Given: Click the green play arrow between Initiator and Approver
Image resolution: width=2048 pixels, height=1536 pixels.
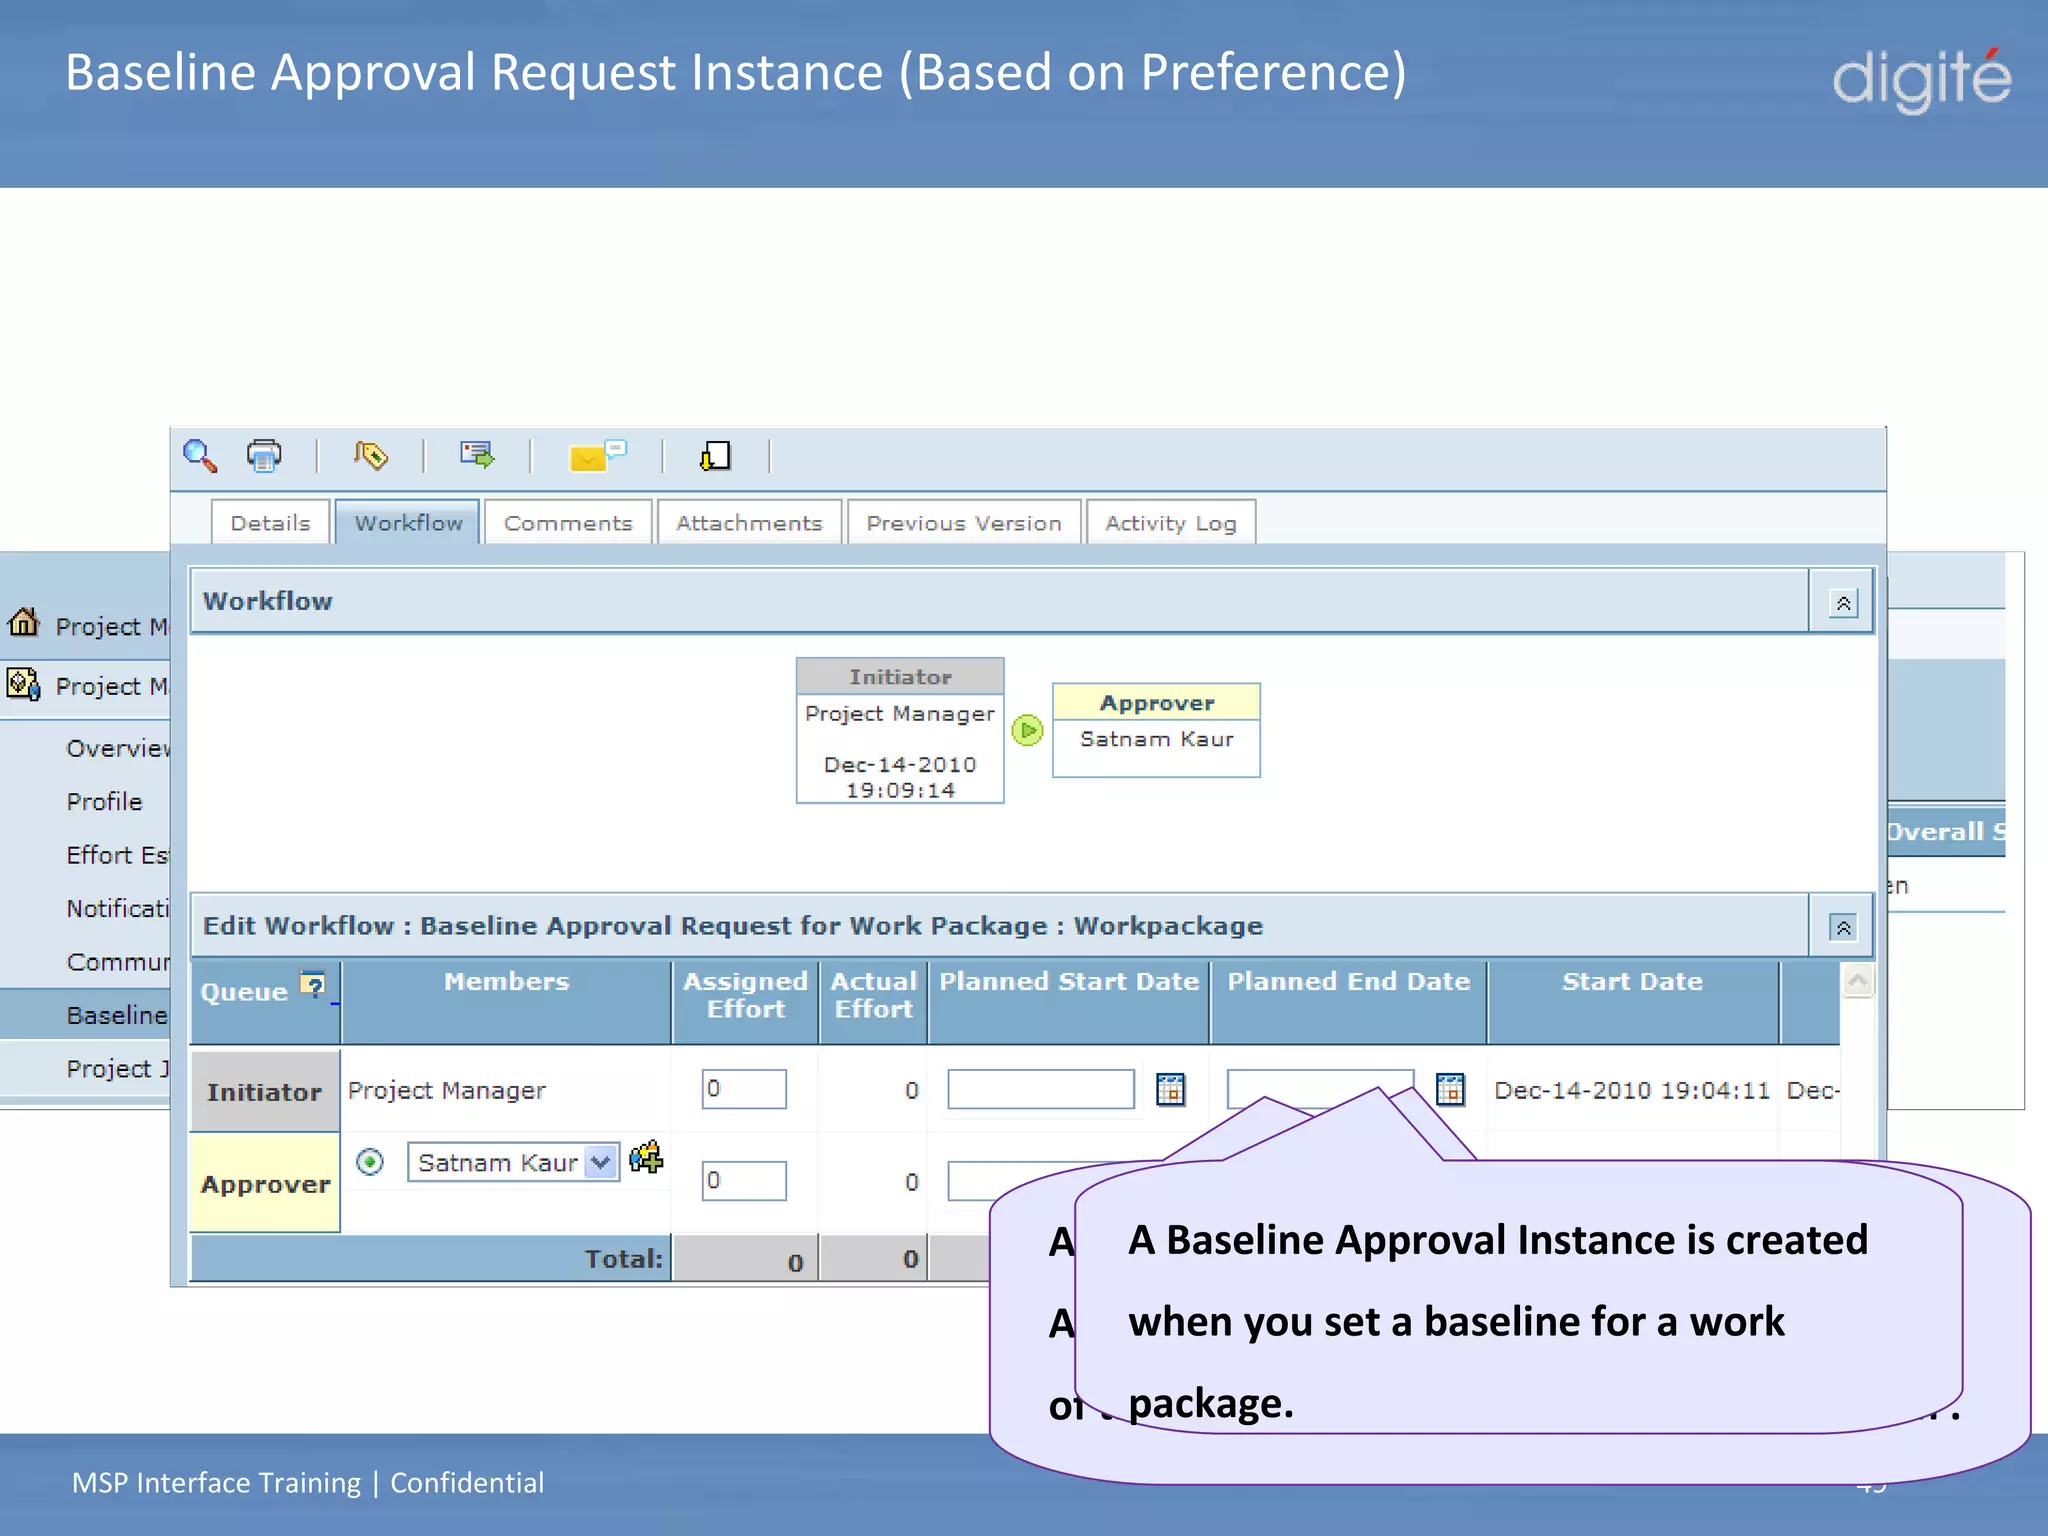Looking at the screenshot, I should coord(1027,730).
